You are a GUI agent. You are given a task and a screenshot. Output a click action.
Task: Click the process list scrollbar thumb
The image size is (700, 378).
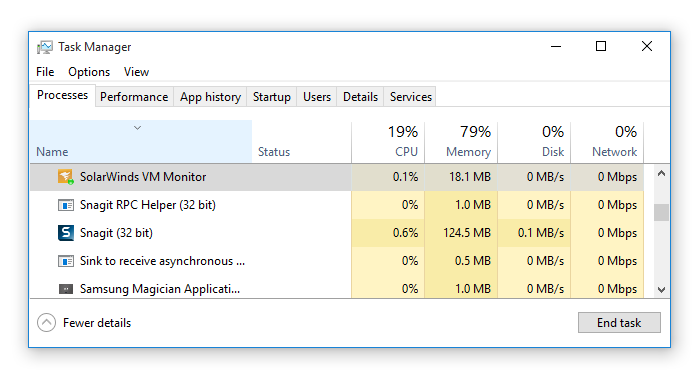(x=662, y=212)
